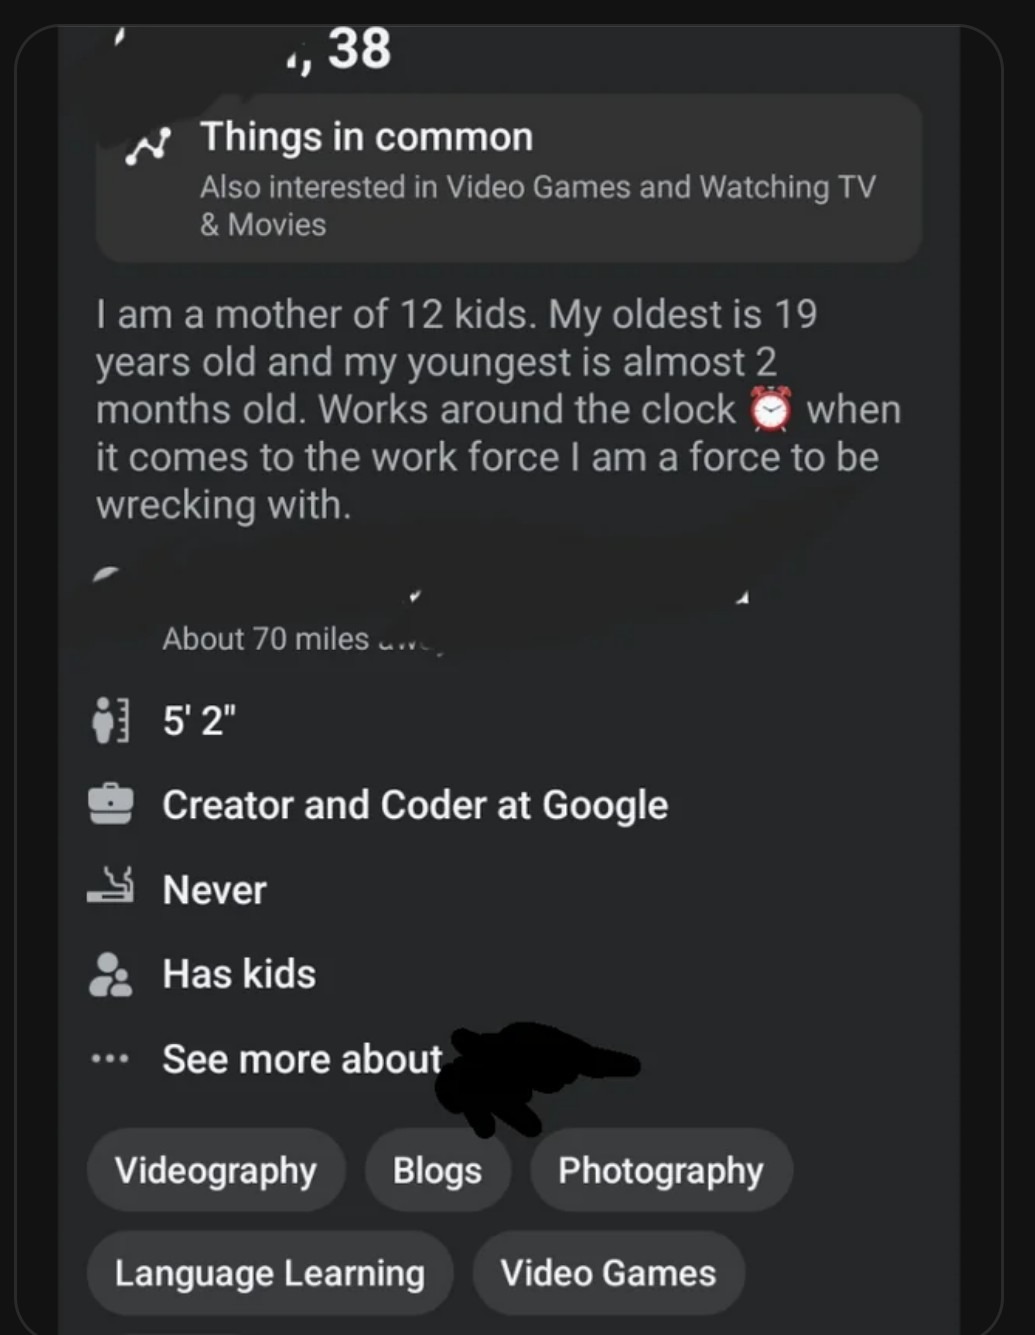This screenshot has height=1335, width=1035.
Task: Select the Language Learning interest tag
Action: (x=270, y=1273)
